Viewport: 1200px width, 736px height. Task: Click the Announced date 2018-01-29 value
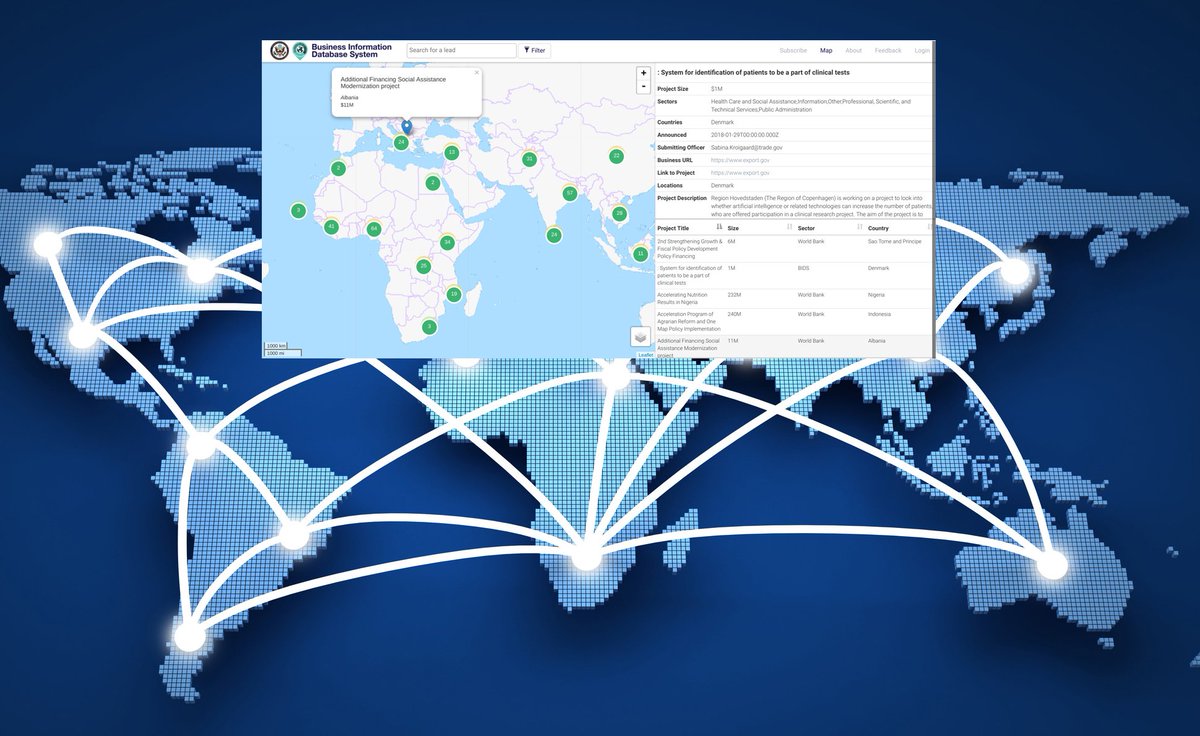pyautogui.click(x=747, y=134)
